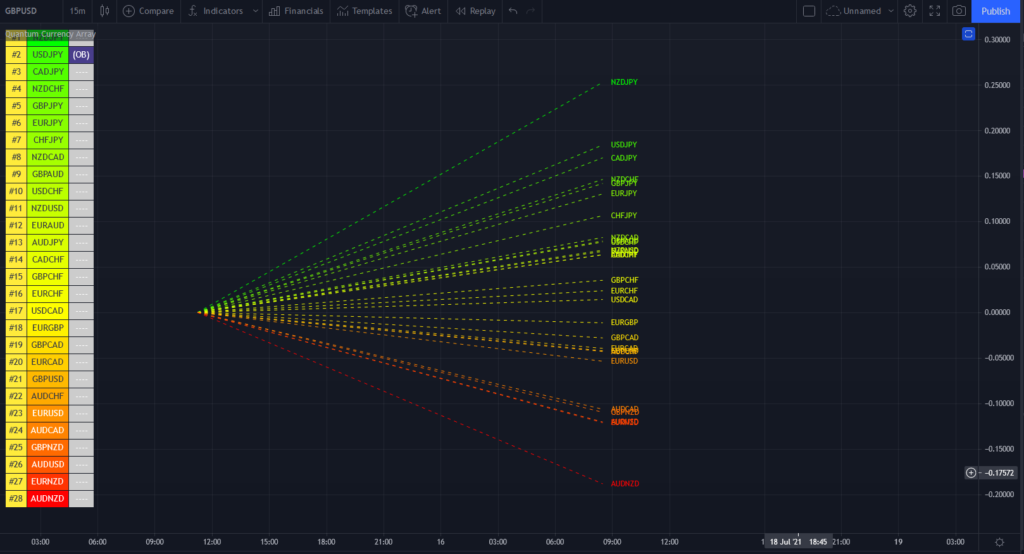Click Compare to add a symbol
The image size is (1024, 554).
pos(149,11)
